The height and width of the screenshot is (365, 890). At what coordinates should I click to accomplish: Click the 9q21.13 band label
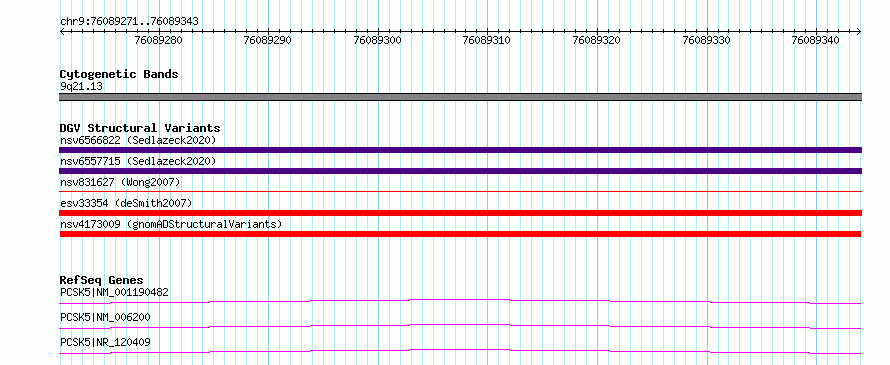[81, 87]
